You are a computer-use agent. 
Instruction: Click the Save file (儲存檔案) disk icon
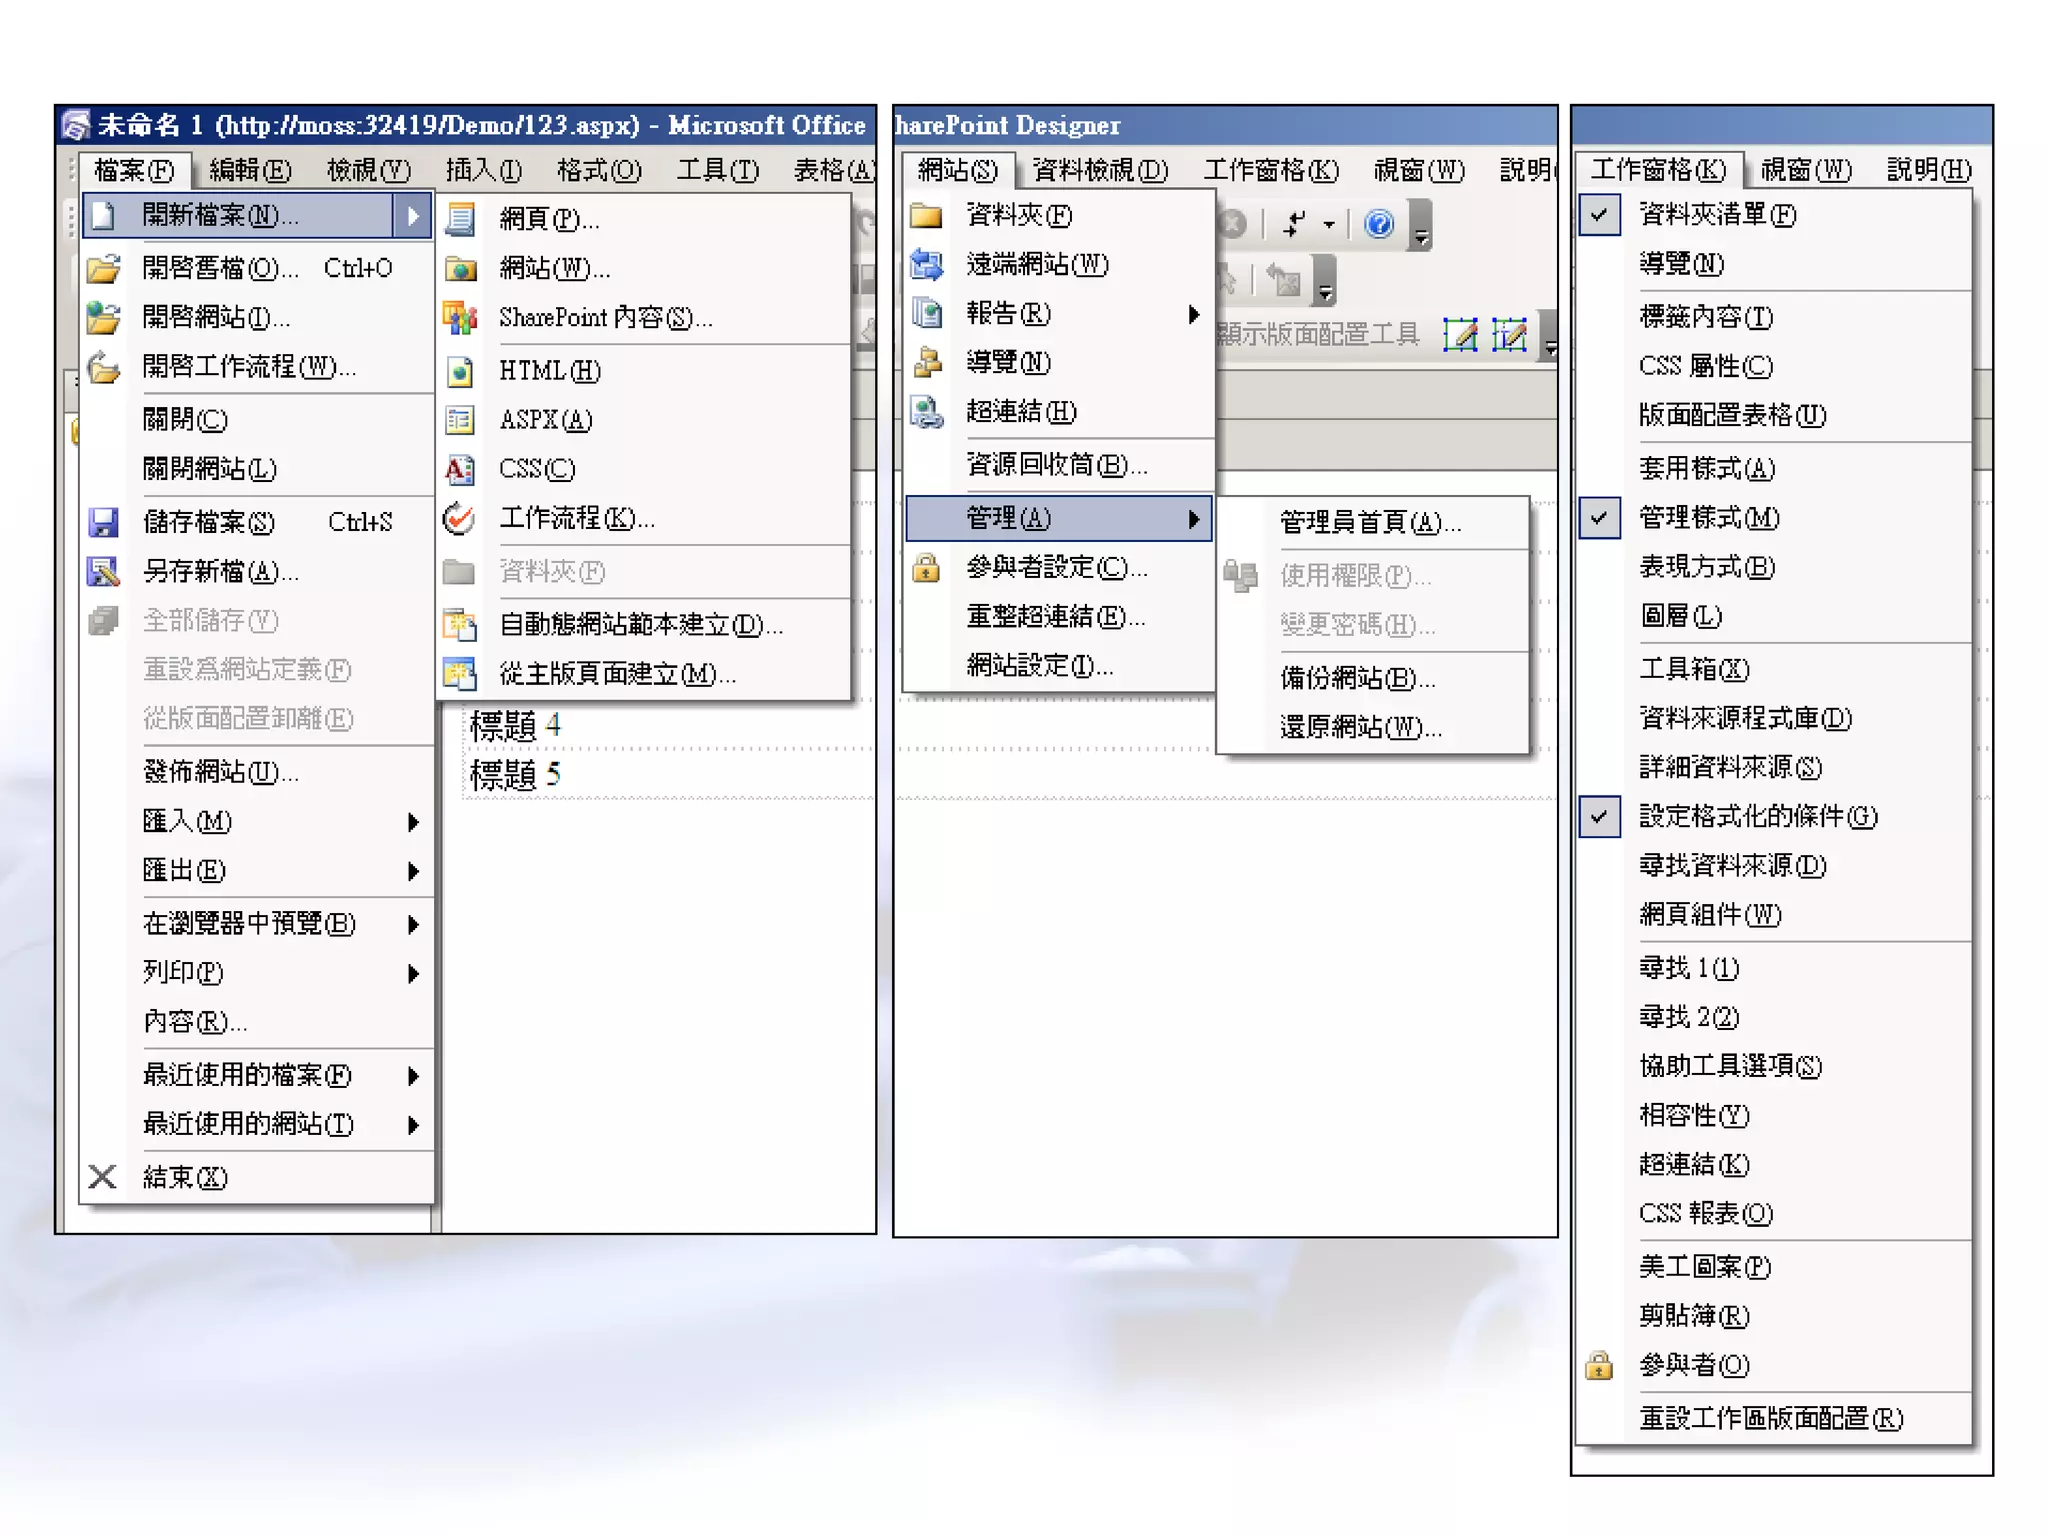(103, 522)
